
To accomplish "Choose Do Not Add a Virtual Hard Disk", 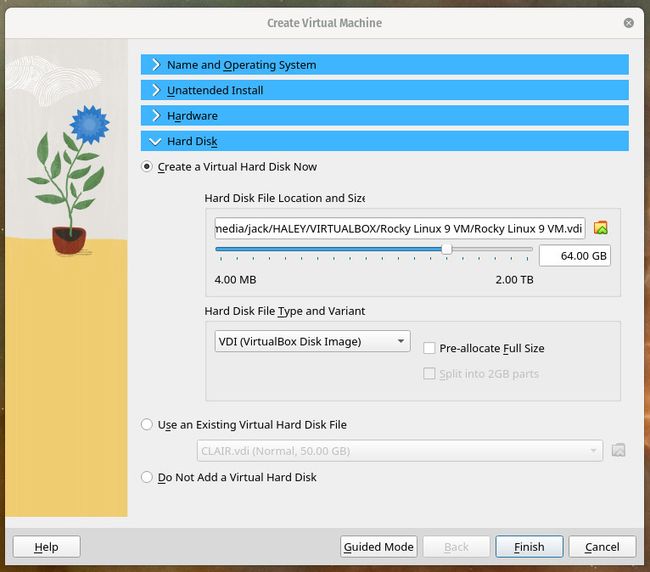I will [147, 477].
